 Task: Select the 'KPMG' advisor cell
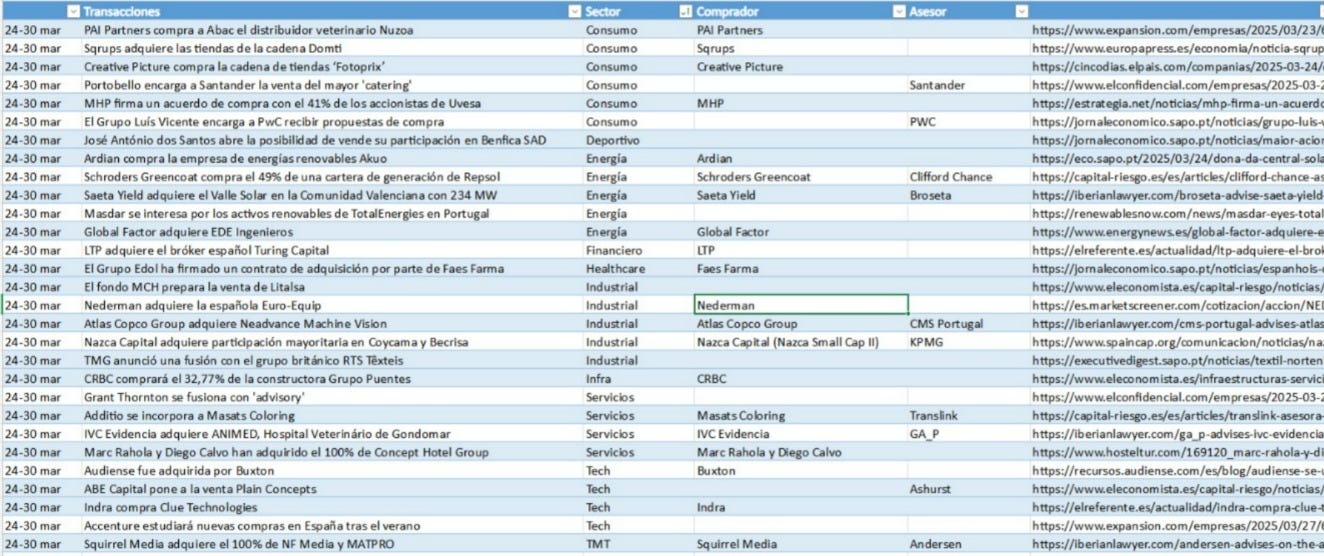(969, 342)
